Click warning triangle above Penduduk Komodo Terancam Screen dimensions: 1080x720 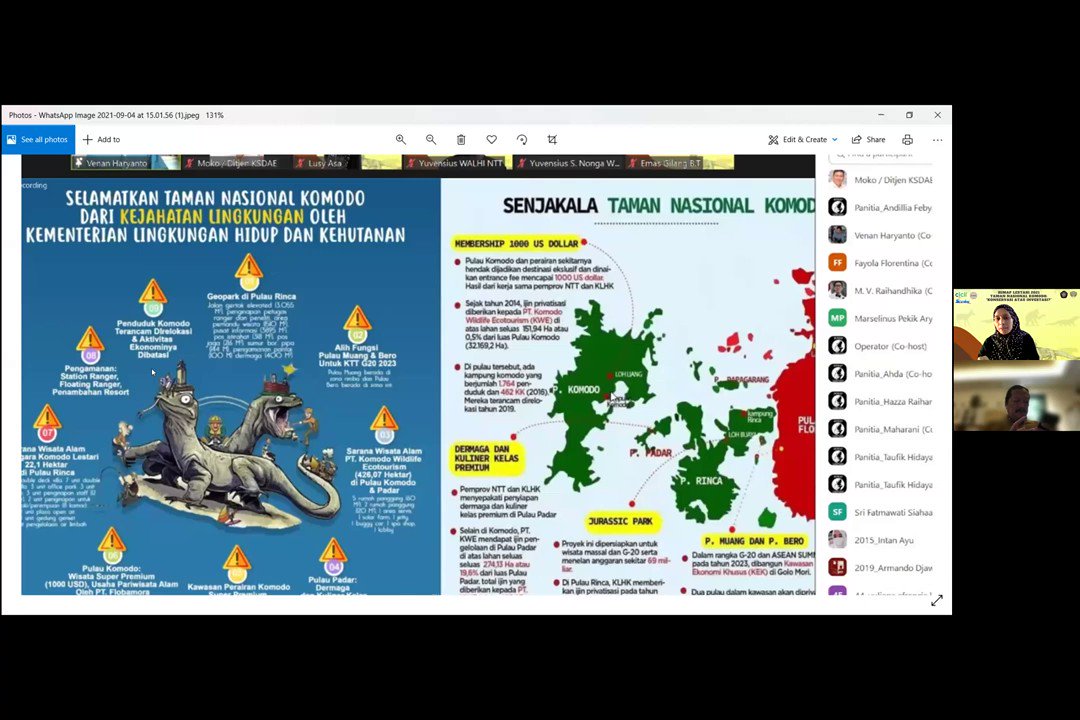(153, 294)
